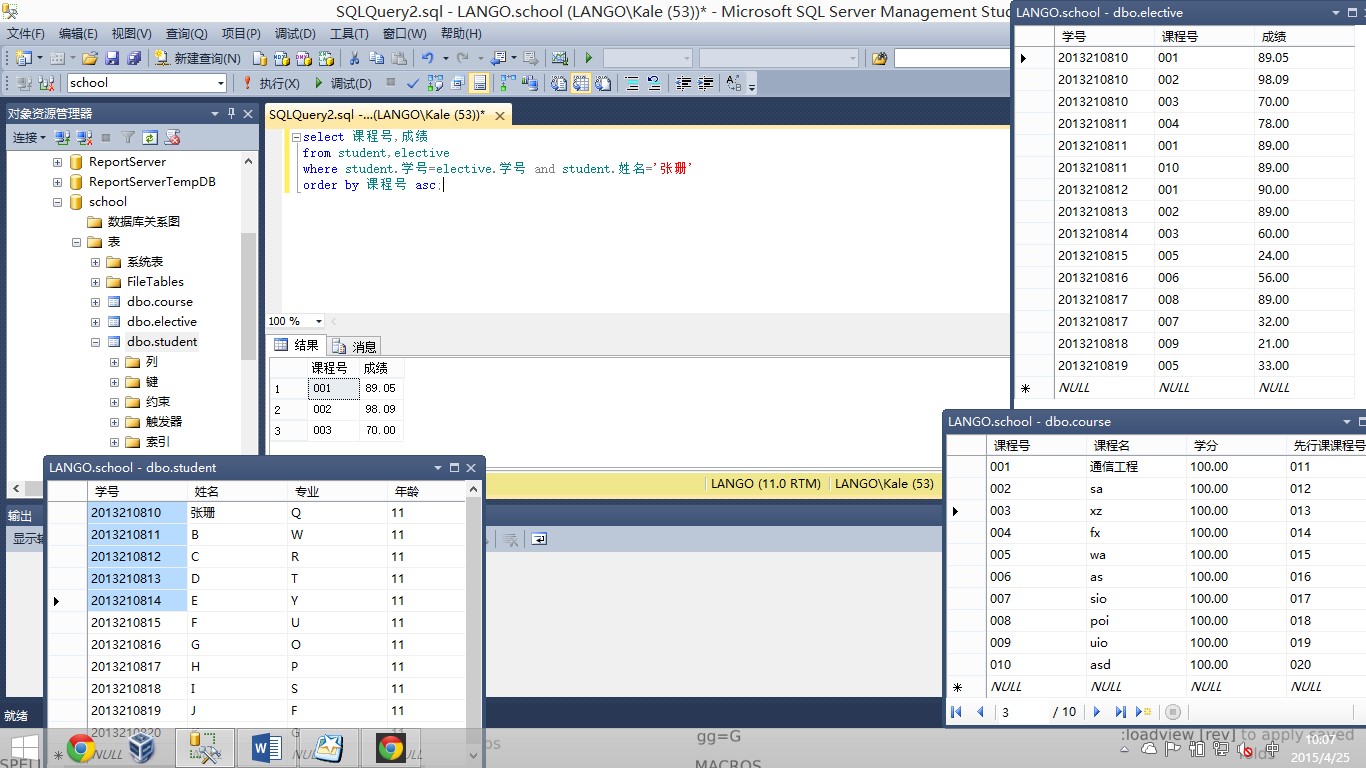Click the Copy icon in the toolbar
The height and width of the screenshot is (768, 1366).
377,58
